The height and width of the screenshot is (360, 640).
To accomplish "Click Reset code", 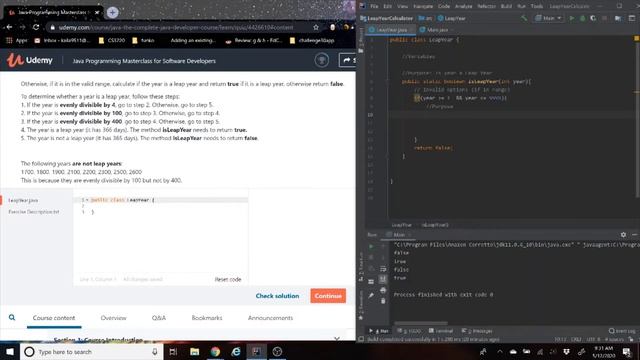I will click(x=228, y=279).
